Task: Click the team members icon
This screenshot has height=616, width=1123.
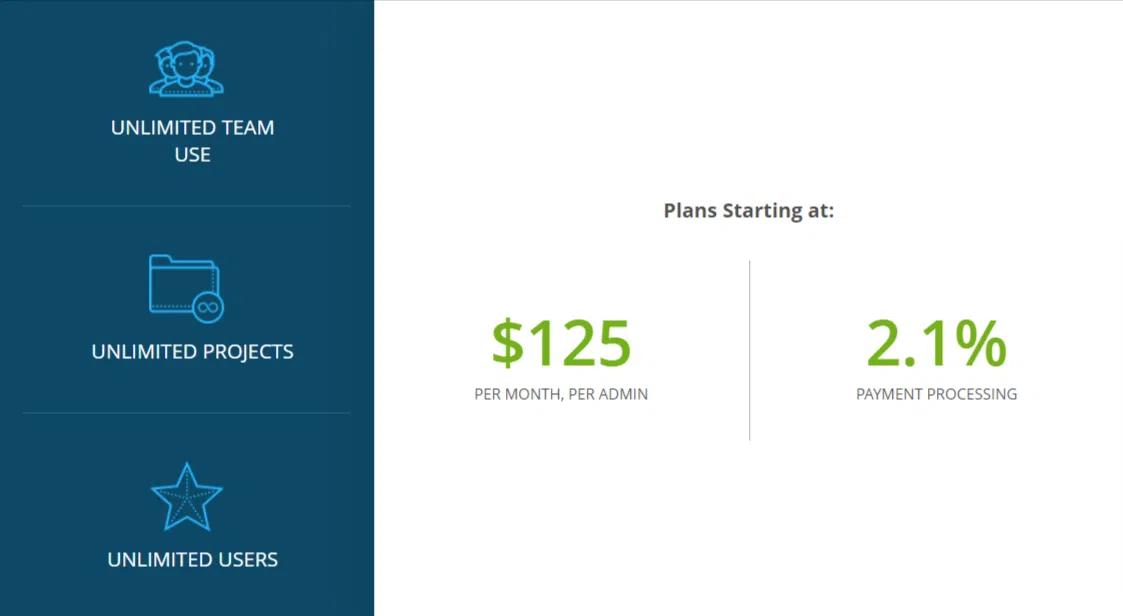Action: (186, 69)
